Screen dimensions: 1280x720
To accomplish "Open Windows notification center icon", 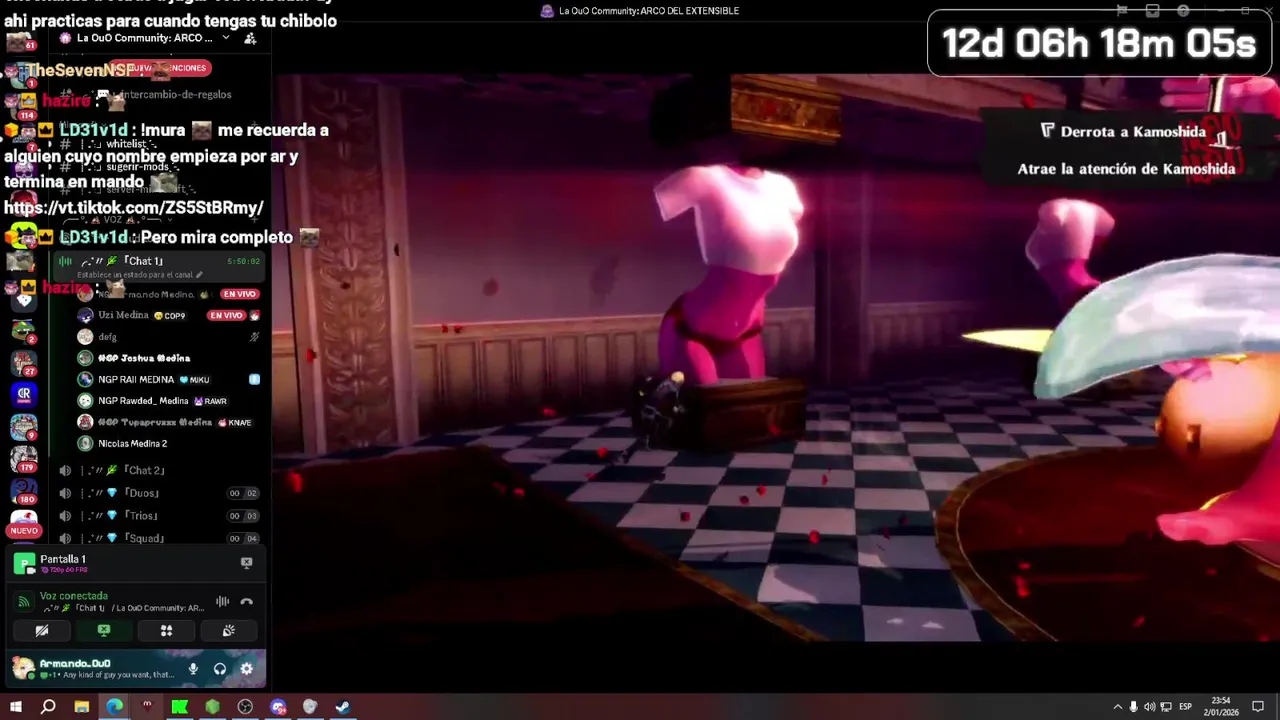I will (x=1258, y=707).
